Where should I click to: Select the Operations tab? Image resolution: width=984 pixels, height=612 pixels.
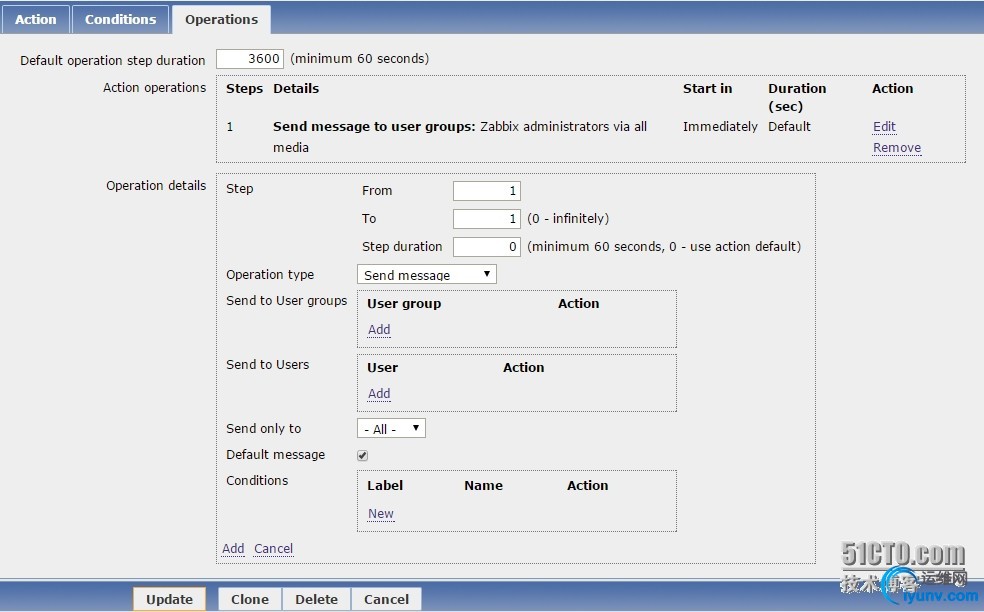[x=222, y=19]
